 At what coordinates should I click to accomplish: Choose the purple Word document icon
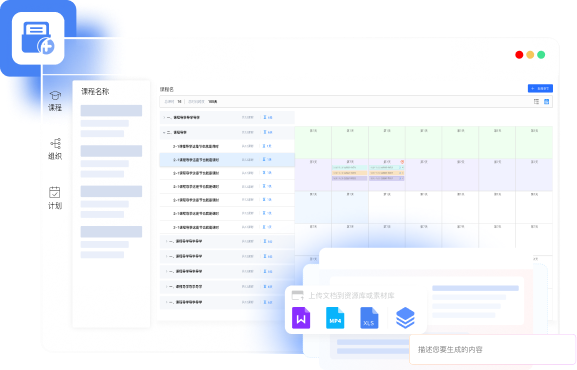point(301,318)
